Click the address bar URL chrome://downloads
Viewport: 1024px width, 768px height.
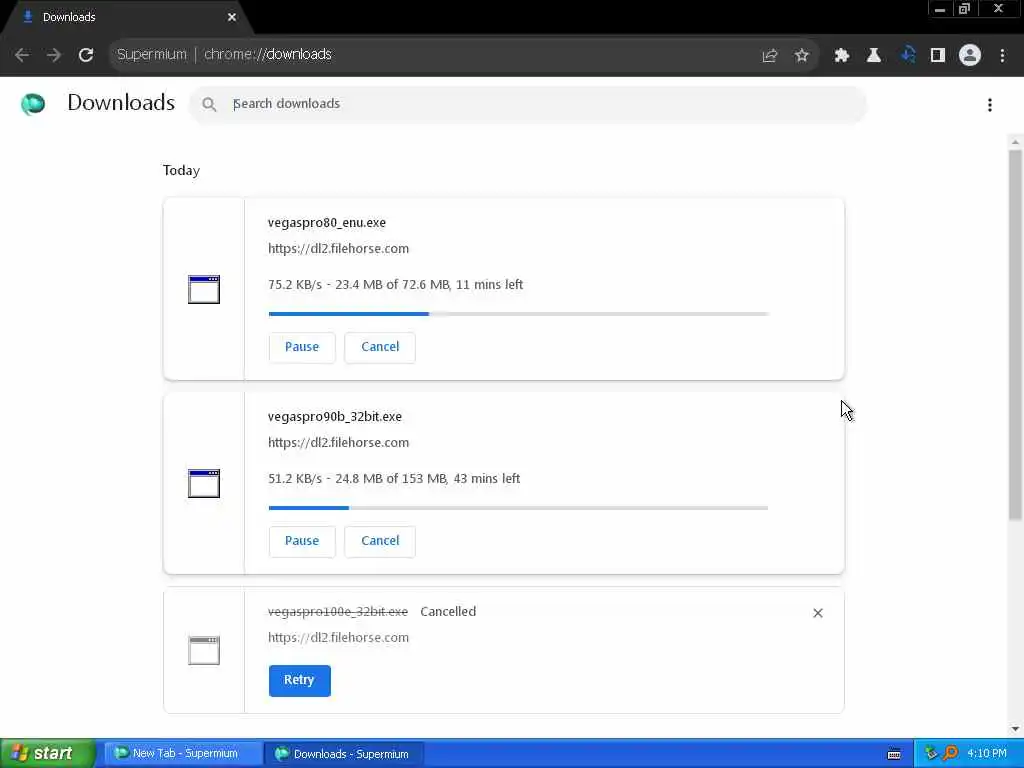[268, 54]
